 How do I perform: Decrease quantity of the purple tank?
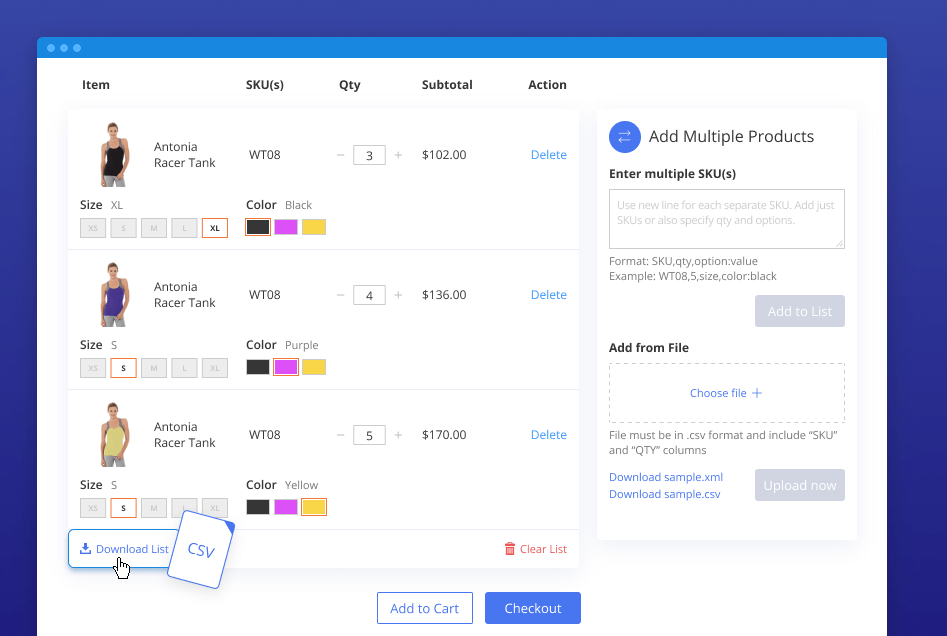pyautogui.click(x=341, y=295)
